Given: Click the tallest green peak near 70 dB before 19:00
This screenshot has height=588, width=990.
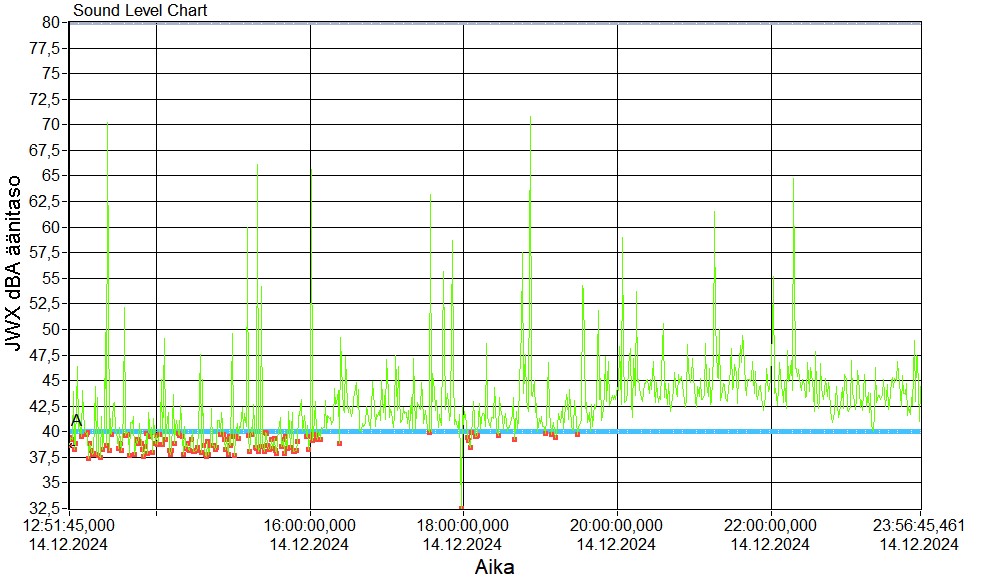Looking at the screenshot, I should [x=530, y=118].
